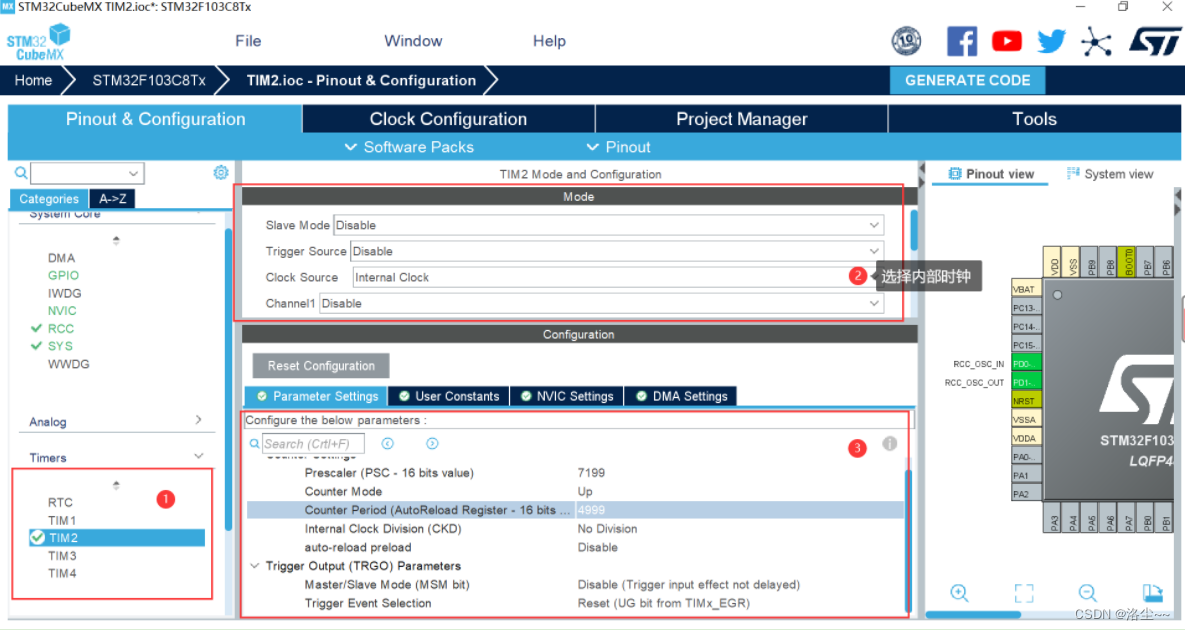Click the ST logo icon
Viewport: 1185px width, 630px height.
1155,41
